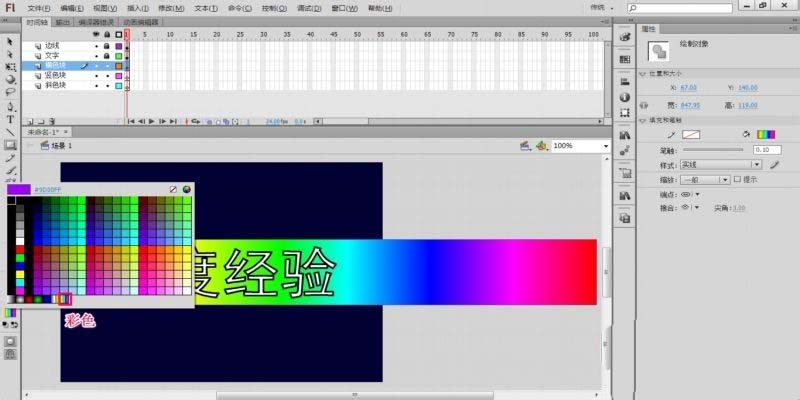Click the Edit Symbols icon
The width and height of the screenshot is (800, 400).
[x=542, y=146]
